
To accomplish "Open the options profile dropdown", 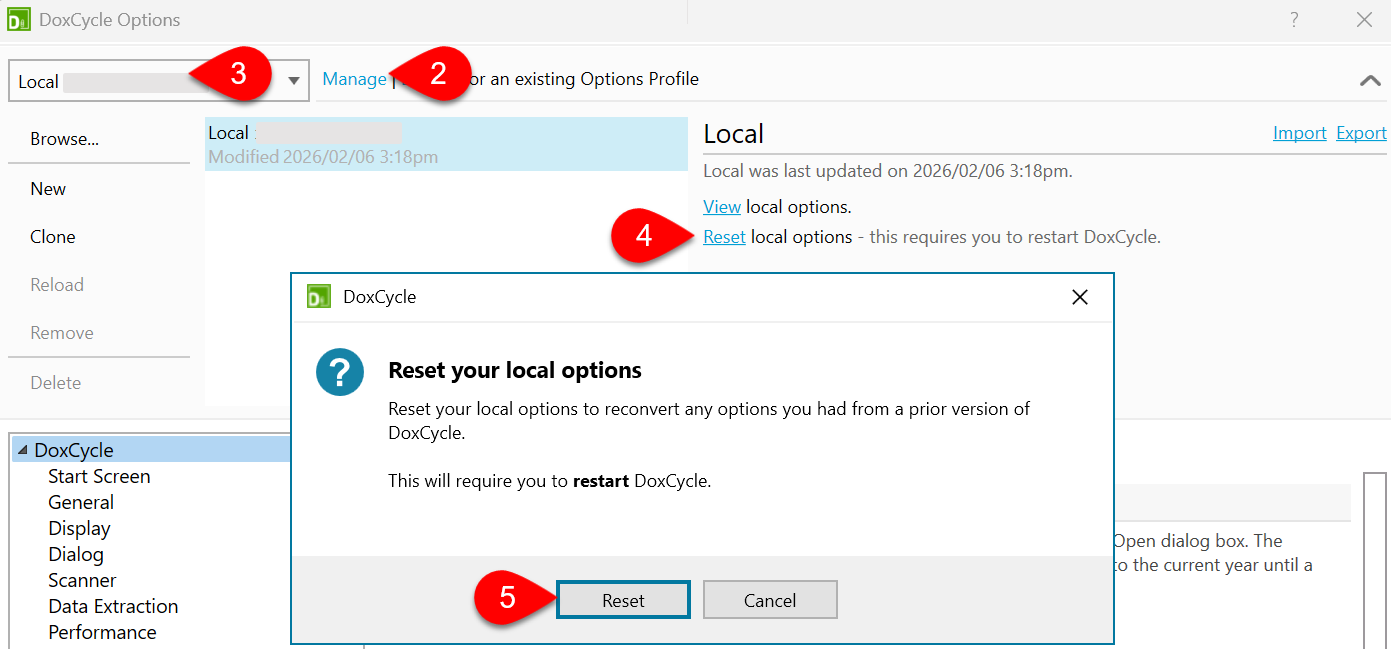I will pyautogui.click(x=296, y=79).
